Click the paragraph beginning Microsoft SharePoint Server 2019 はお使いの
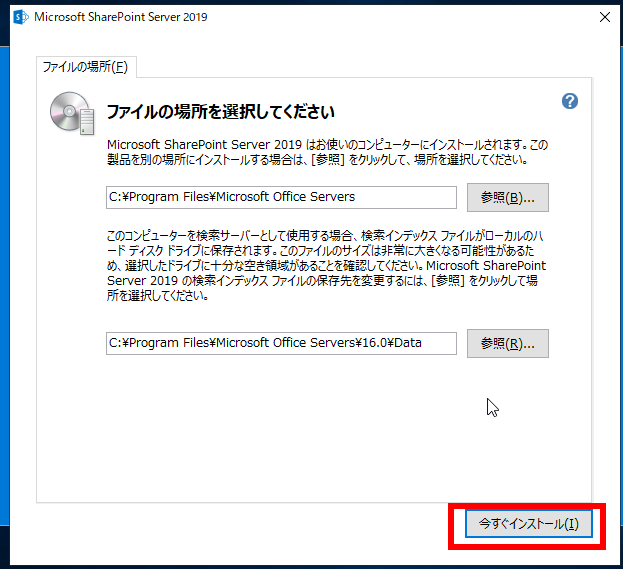Image resolution: width=623 pixels, height=569 pixels. click(x=327, y=152)
